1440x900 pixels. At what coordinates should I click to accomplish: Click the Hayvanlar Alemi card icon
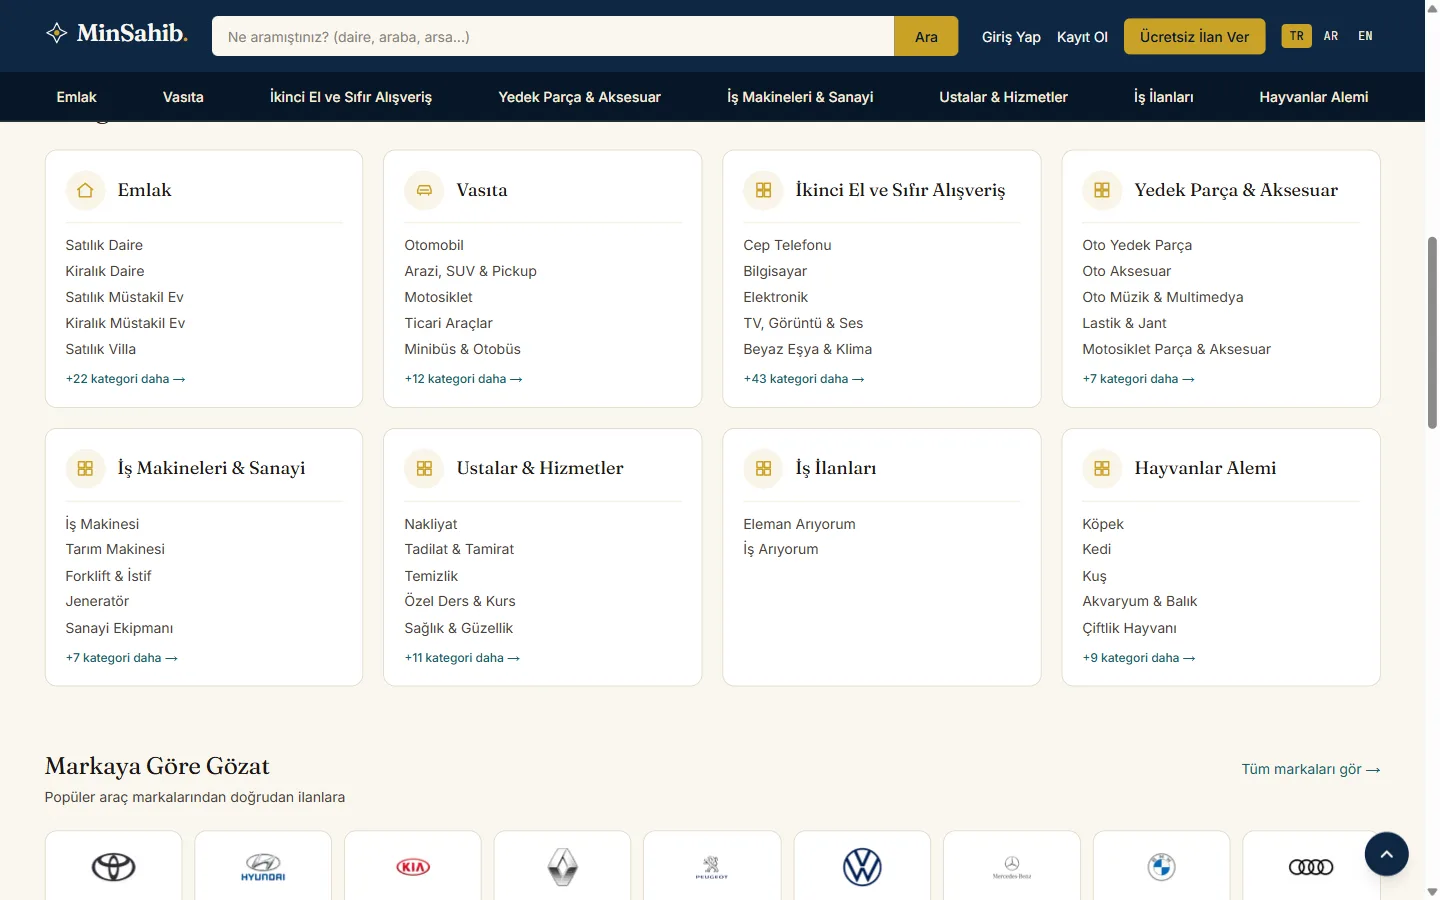pyautogui.click(x=1102, y=468)
